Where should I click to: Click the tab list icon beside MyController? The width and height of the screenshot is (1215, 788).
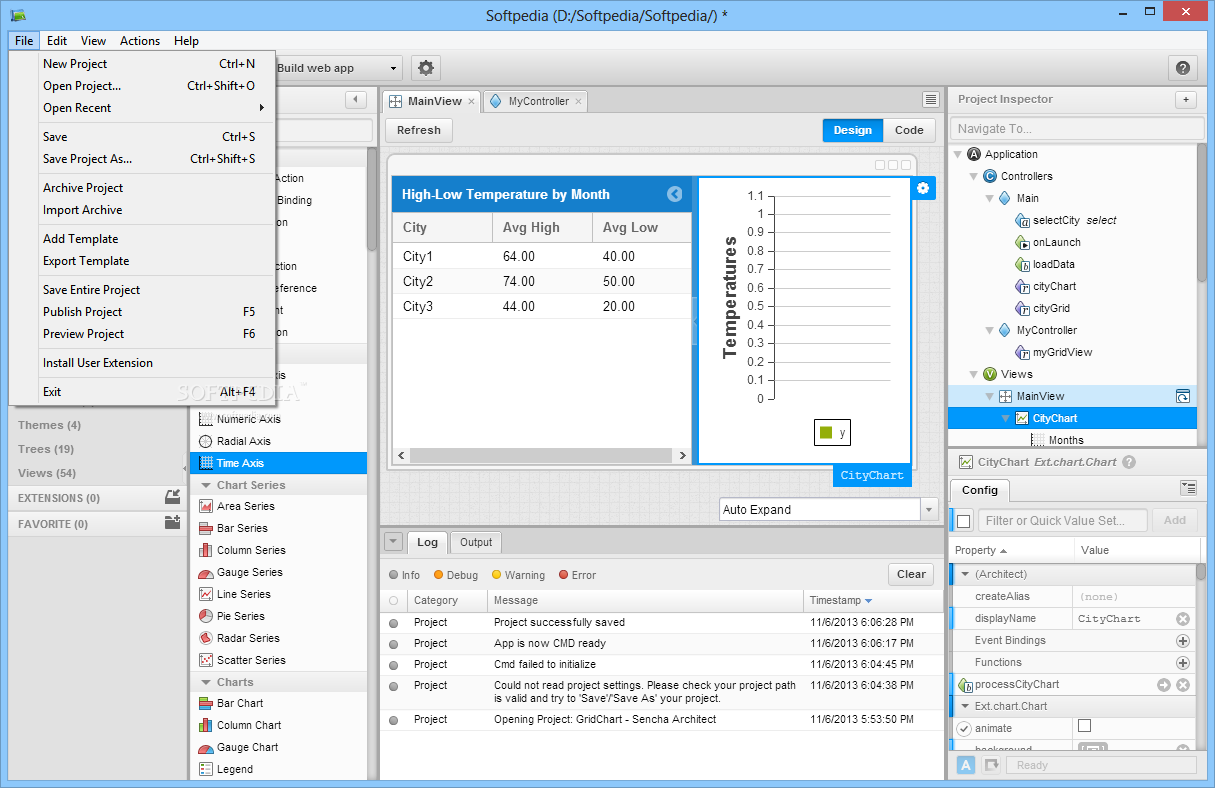tap(931, 100)
